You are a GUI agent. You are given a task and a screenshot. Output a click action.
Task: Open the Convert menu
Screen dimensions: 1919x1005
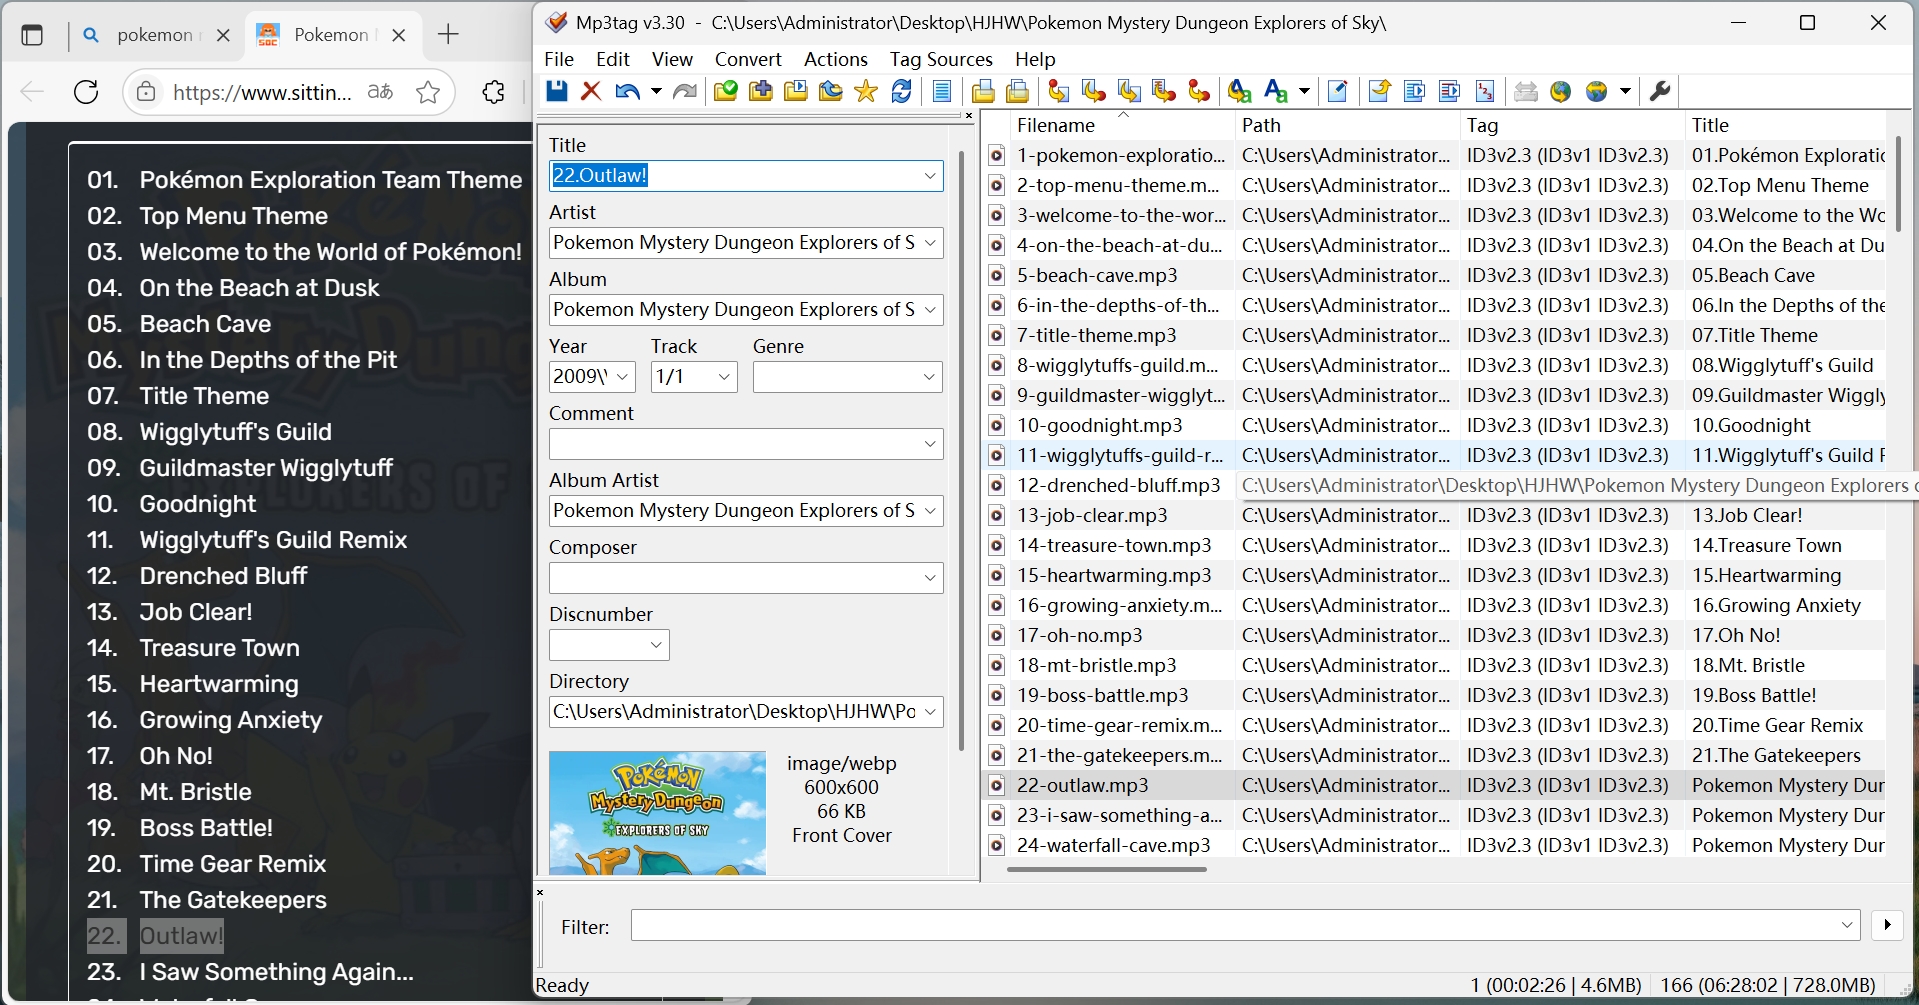pyautogui.click(x=748, y=59)
